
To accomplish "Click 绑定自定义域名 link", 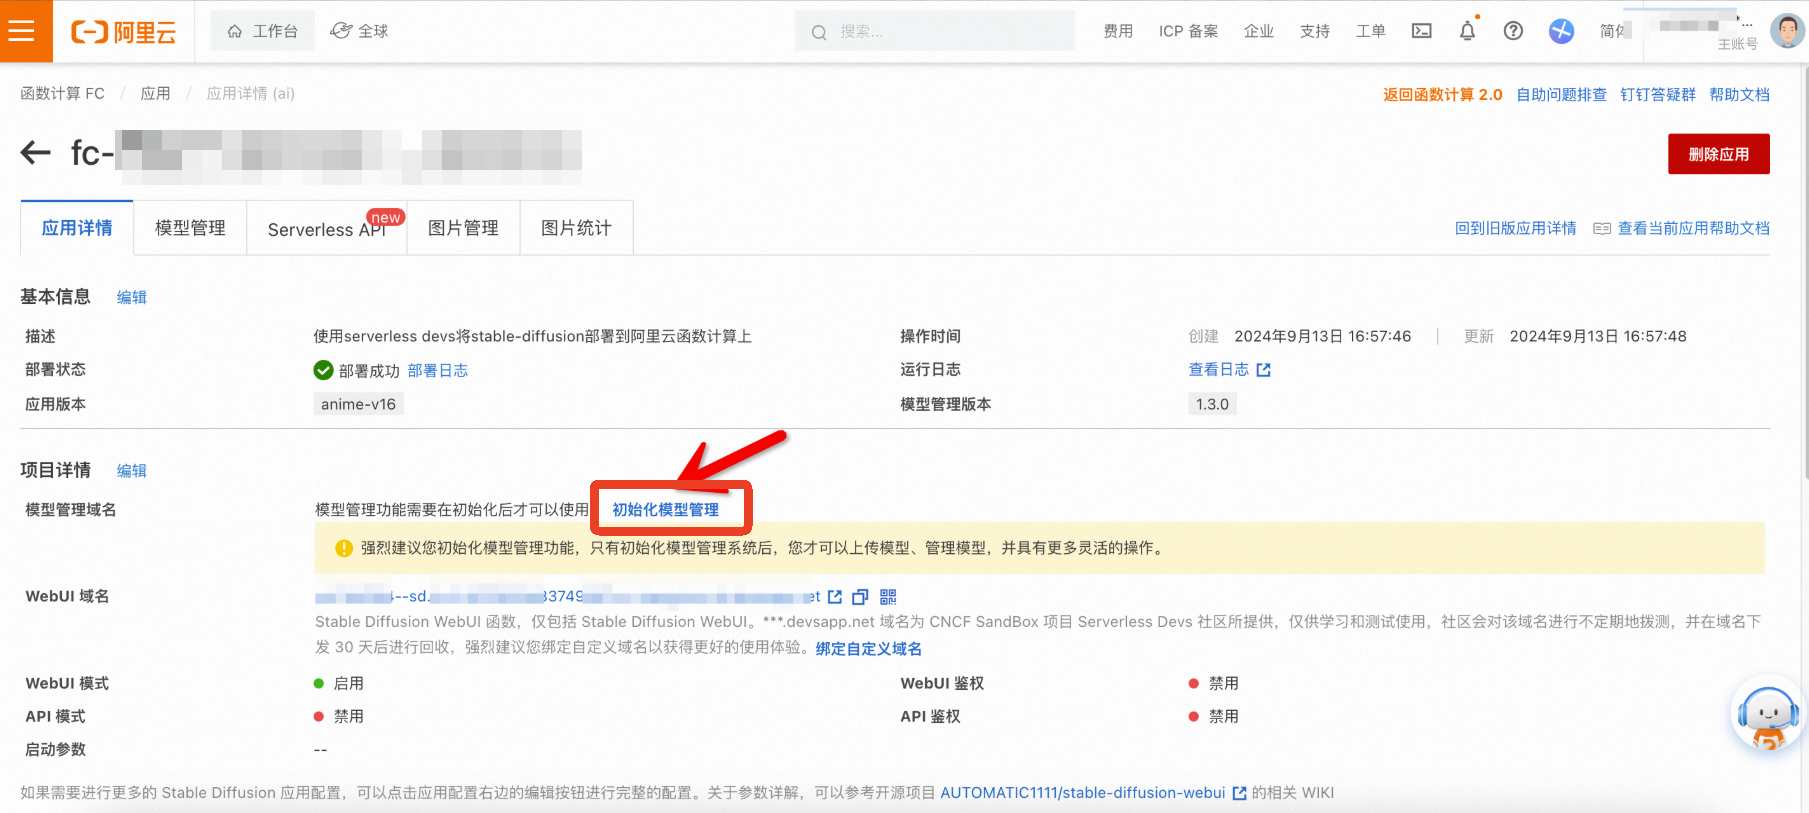I will pyautogui.click(x=868, y=648).
